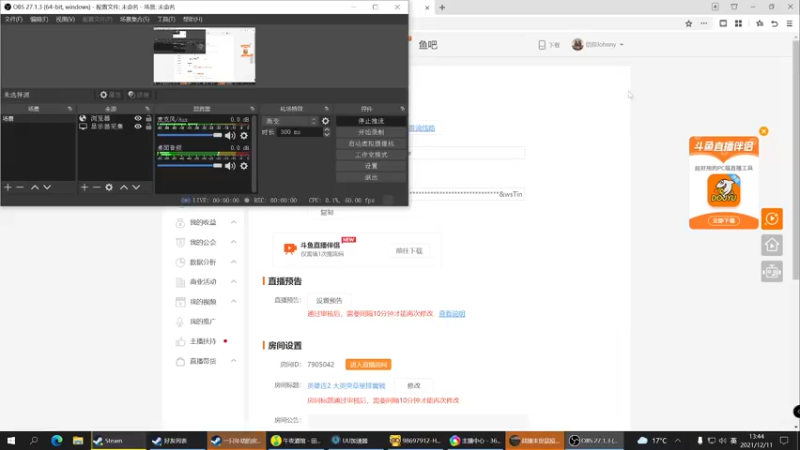This screenshot has width=800, height=450.
Task: Toggle lock on 浏览器 source
Action: [148, 118]
